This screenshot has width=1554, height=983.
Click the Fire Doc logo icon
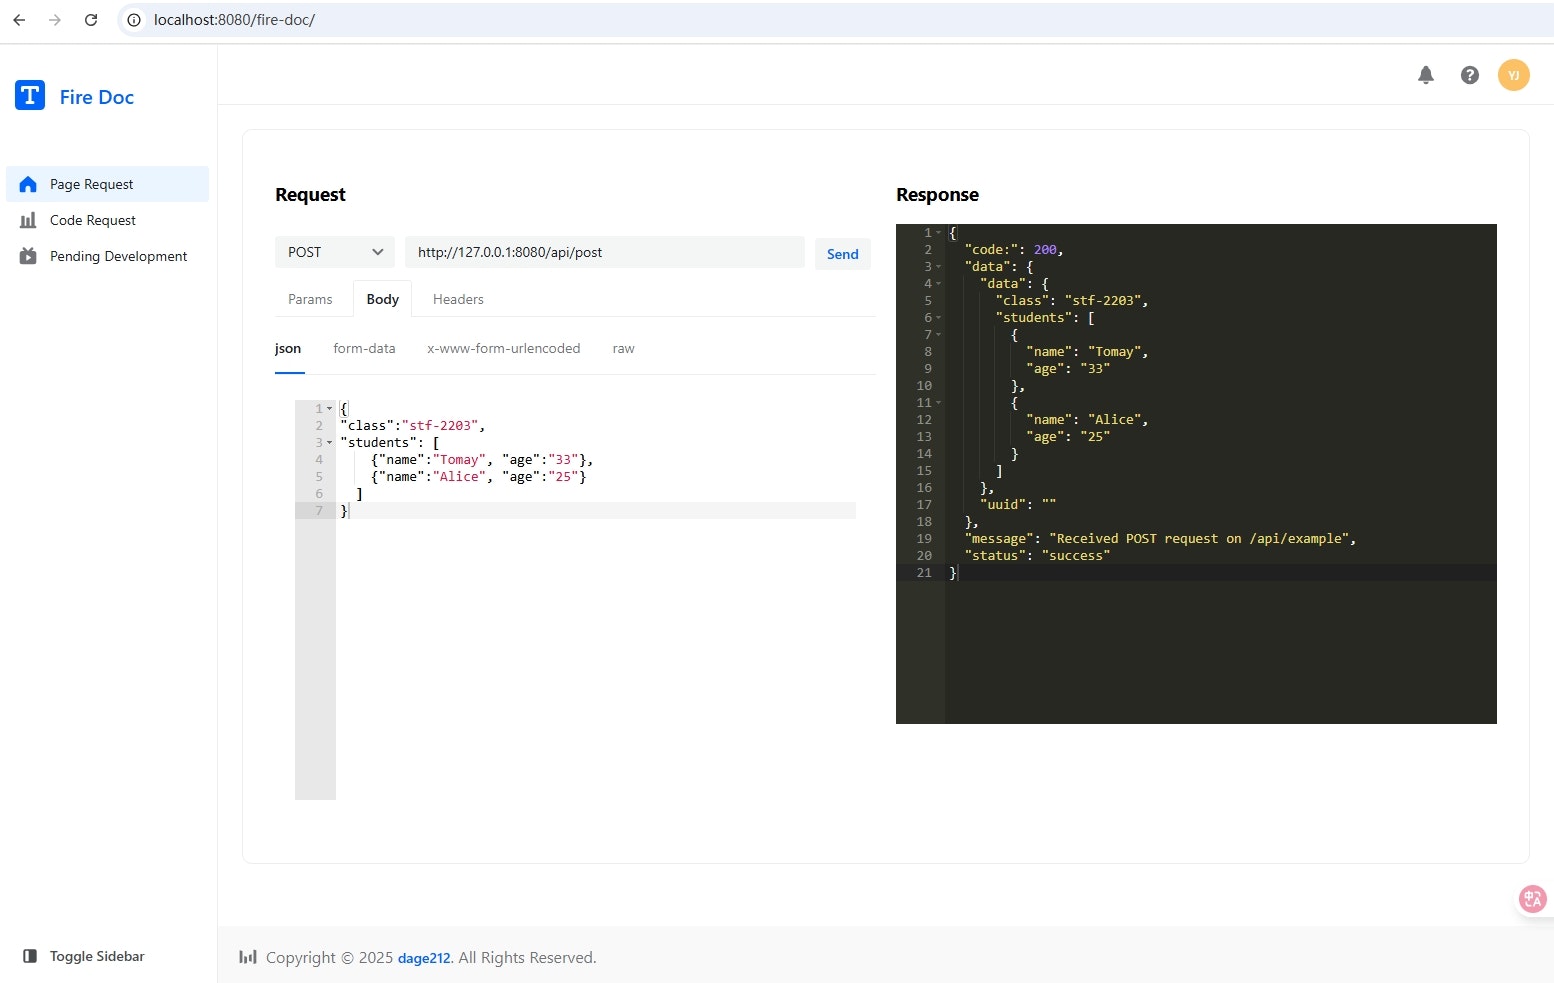(x=30, y=95)
